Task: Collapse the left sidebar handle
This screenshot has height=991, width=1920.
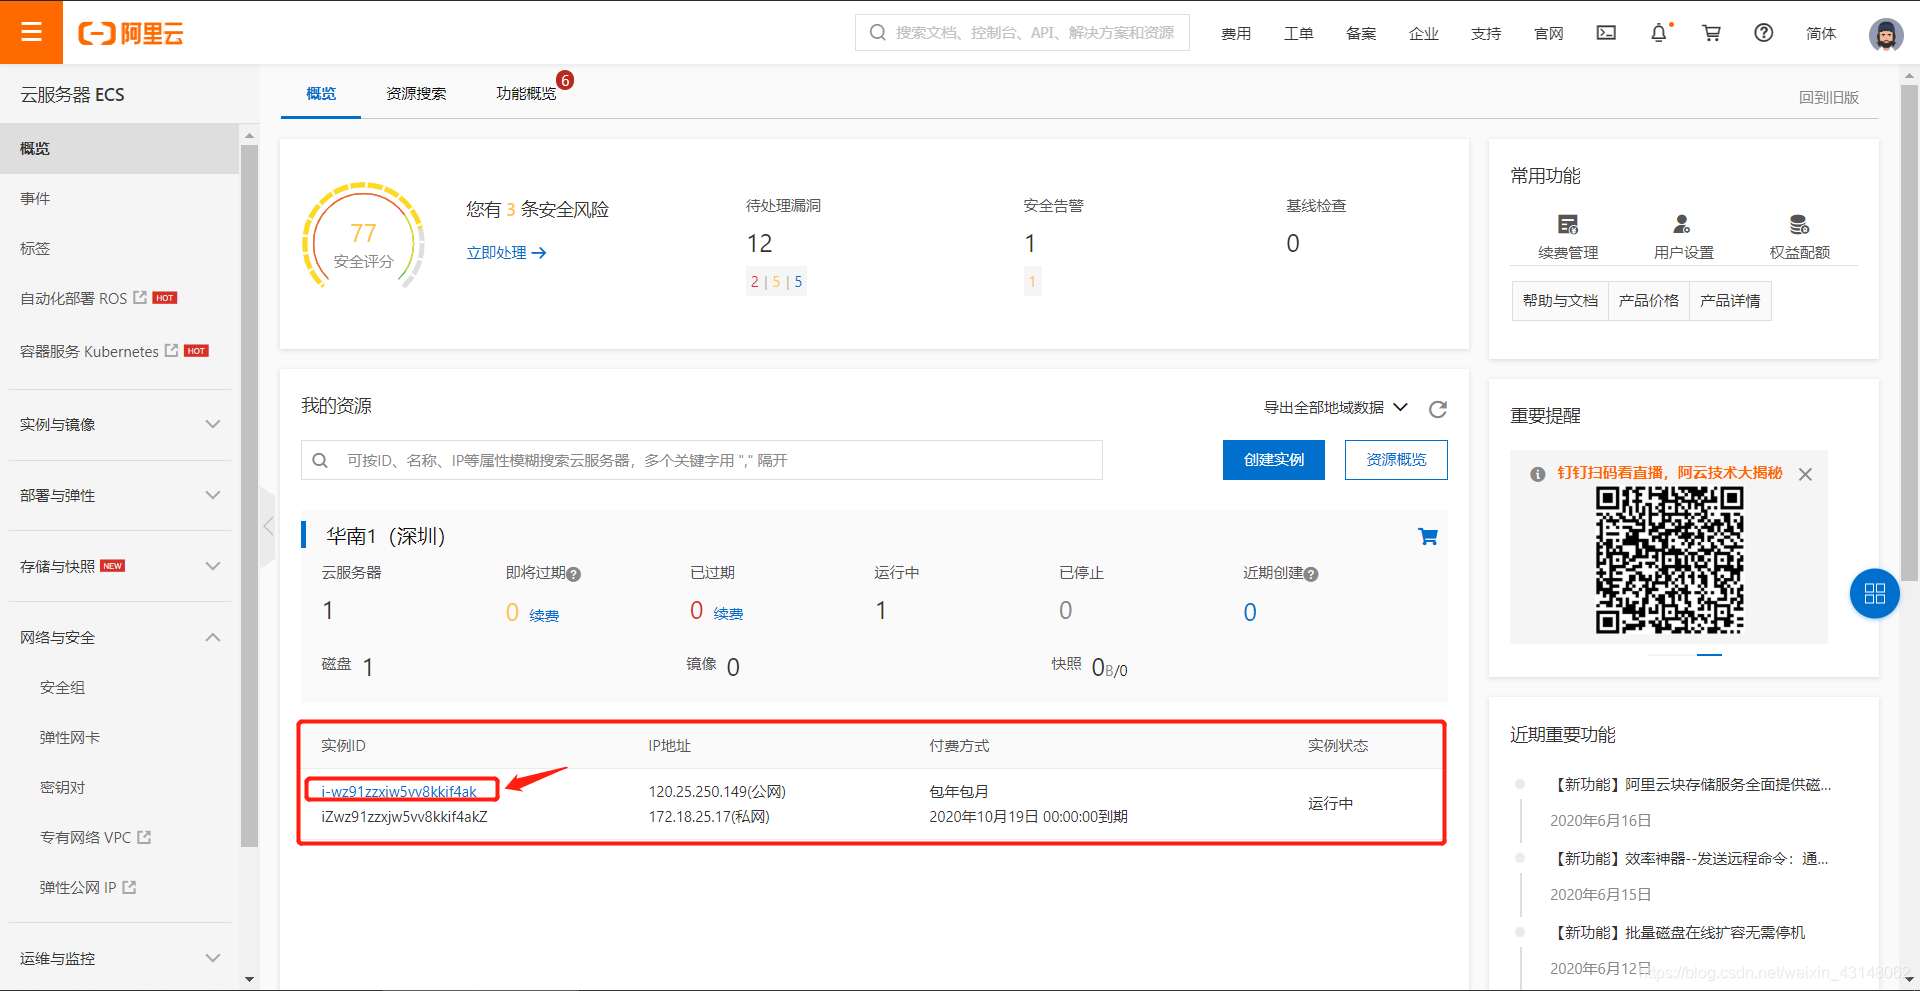Action: pyautogui.click(x=267, y=526)
